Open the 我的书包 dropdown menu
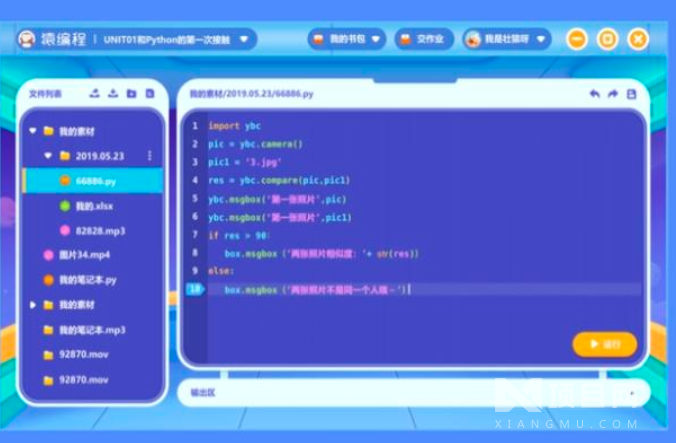 pos(346,39)
